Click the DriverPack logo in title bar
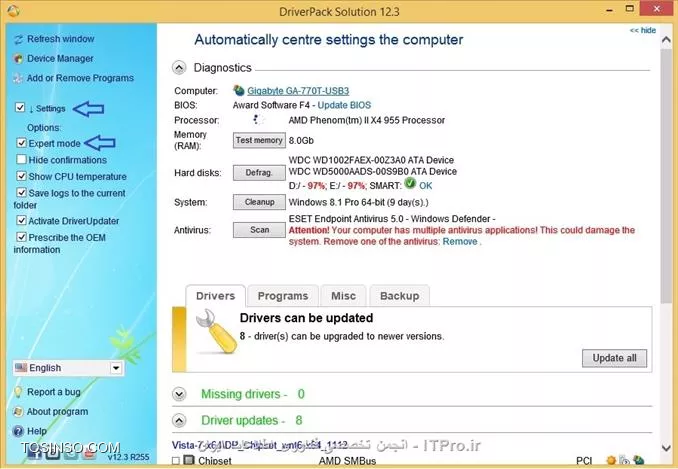The width and height of the screenshot is (678, 469). coord(13,11)
